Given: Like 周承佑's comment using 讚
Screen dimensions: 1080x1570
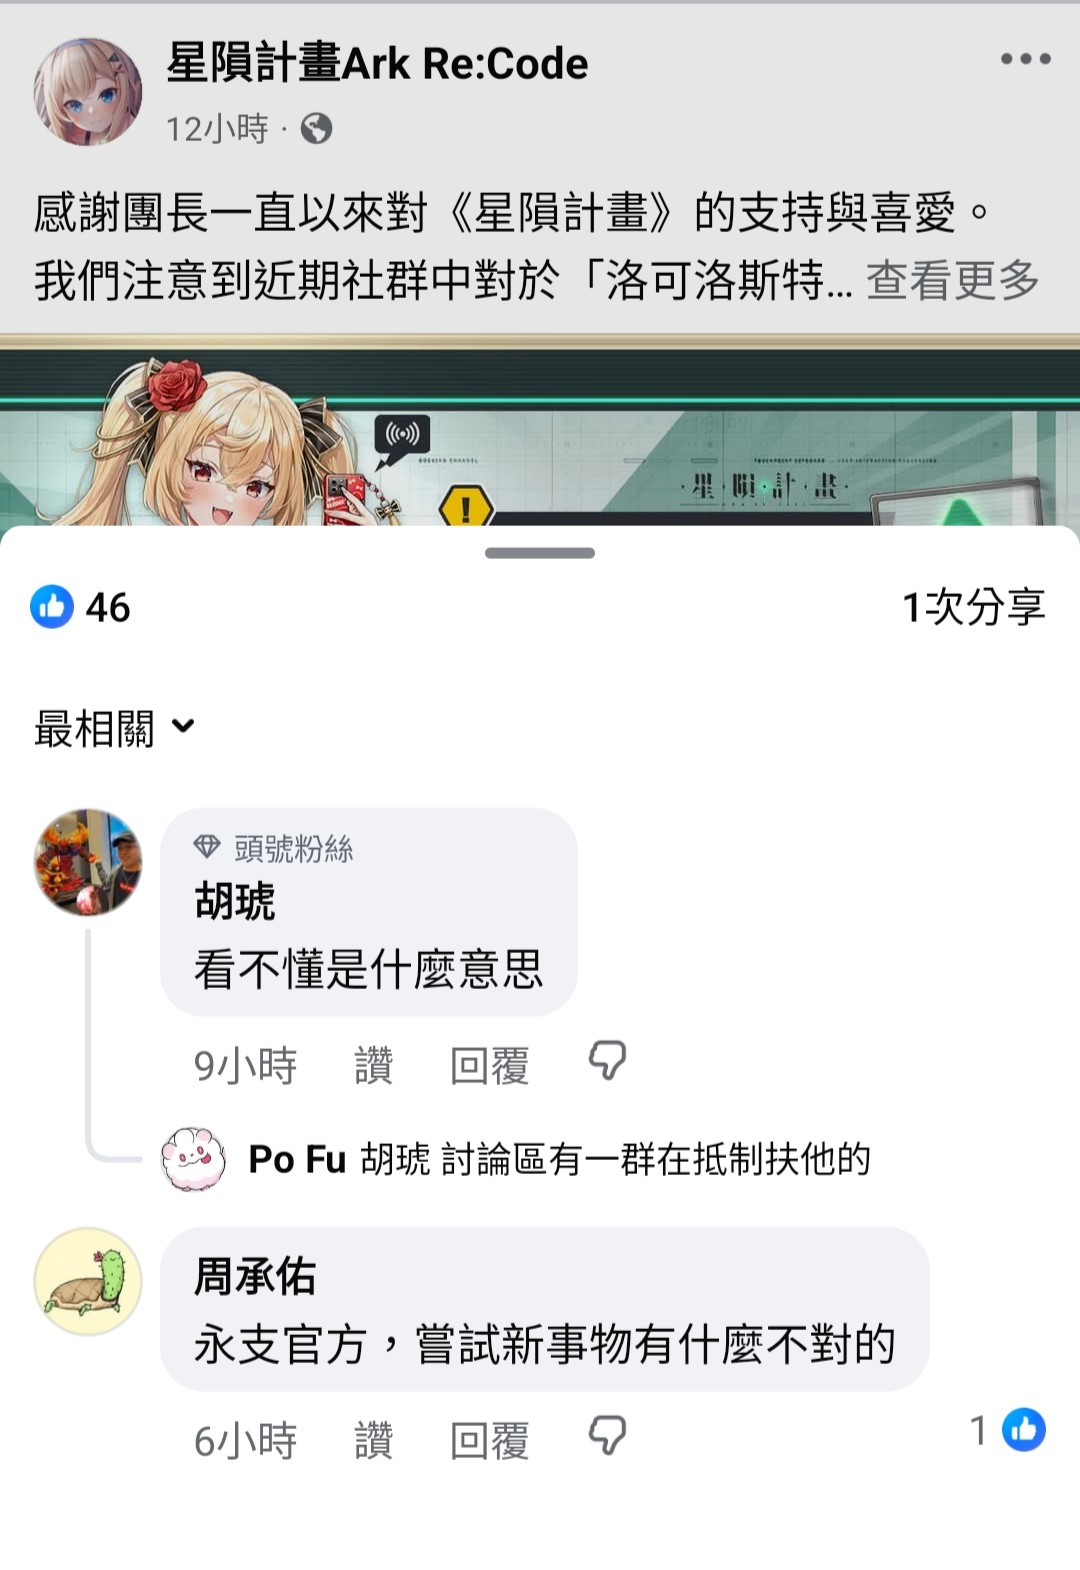Looking at the screenshot, I should tap(373, 1440).
